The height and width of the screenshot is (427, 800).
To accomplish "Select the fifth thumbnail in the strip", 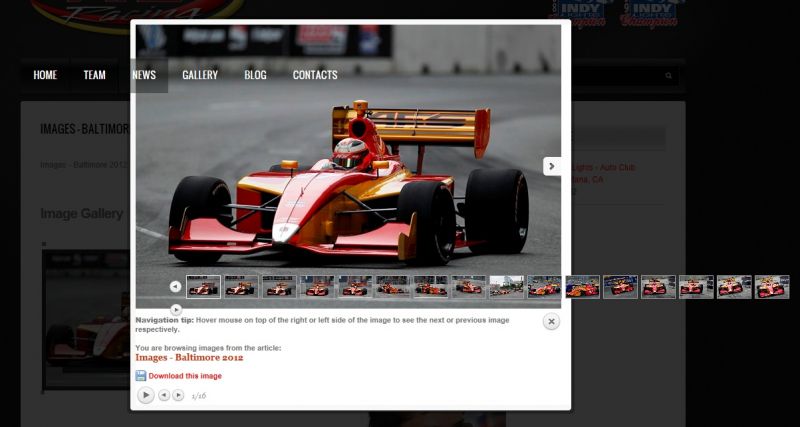I will point(355,287).
